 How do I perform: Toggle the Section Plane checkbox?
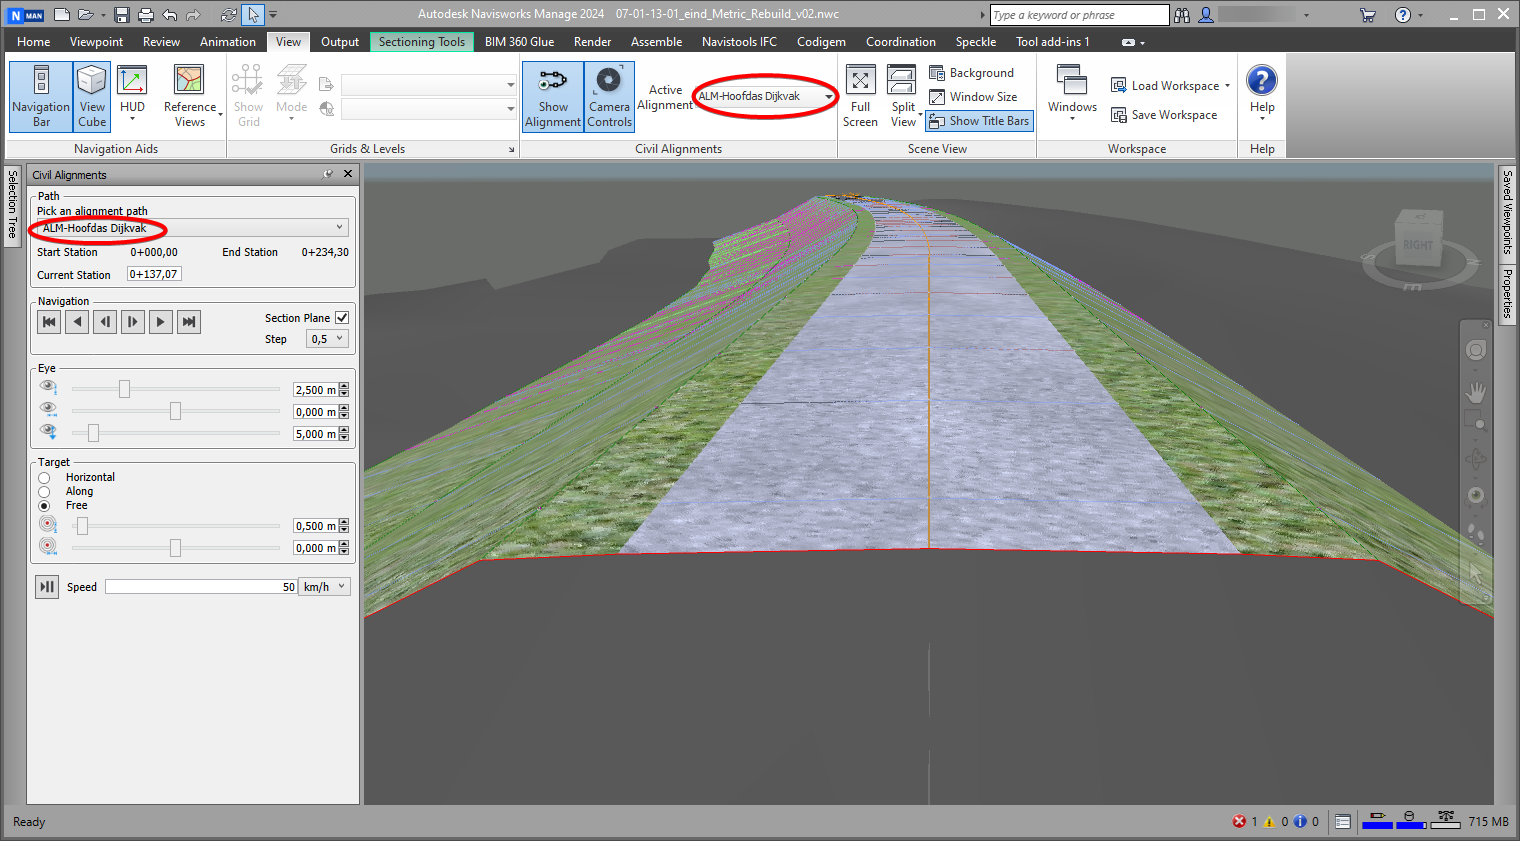click(342, 318)
